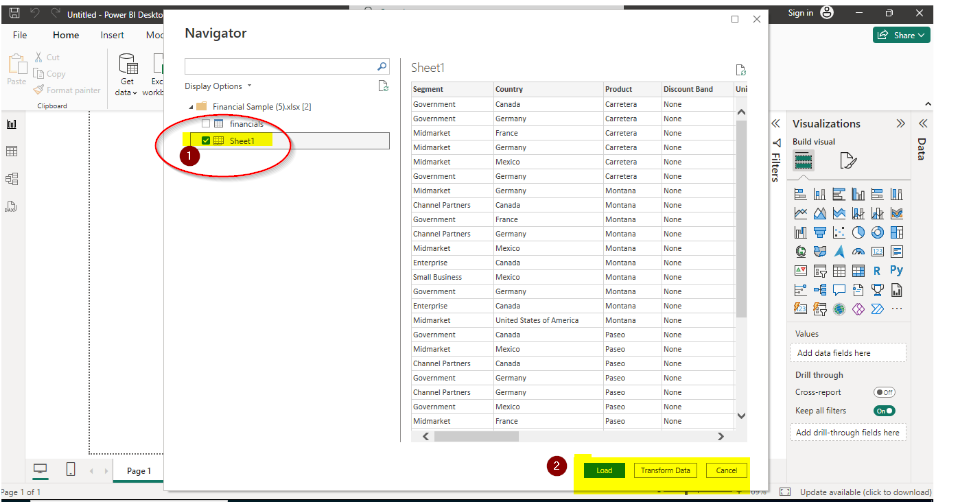The width and height of the screenshot is (958, 502).
Task: Choose the slicer visual
Action: point(819,271)
